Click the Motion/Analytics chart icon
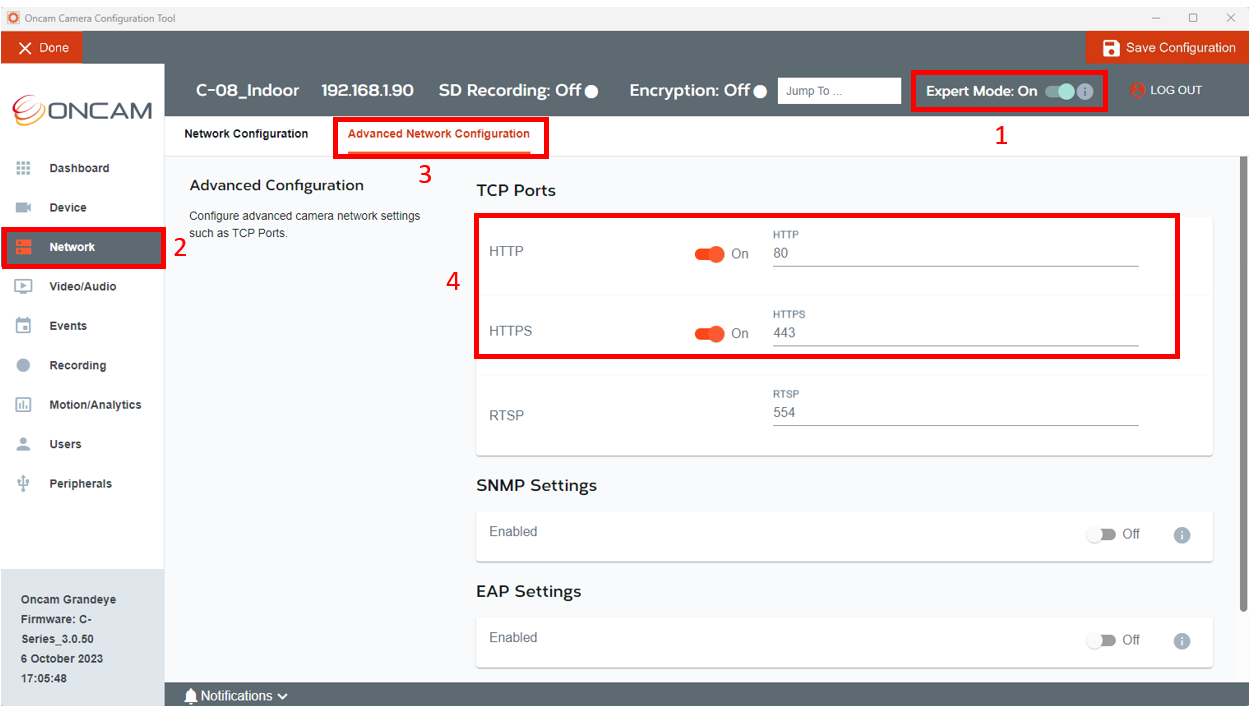This screenshot has width=1251, height=707. (24, 404)
